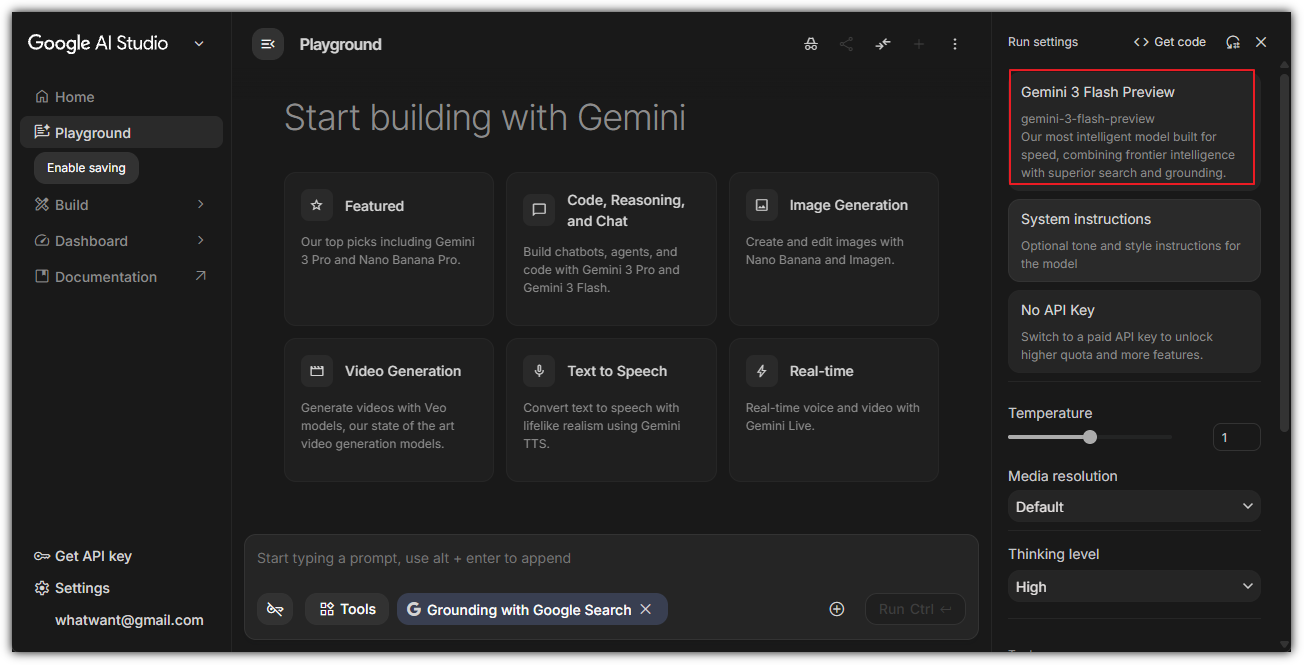Open the three-dot more options menu

pyautogui.click(x=955, y=44)
